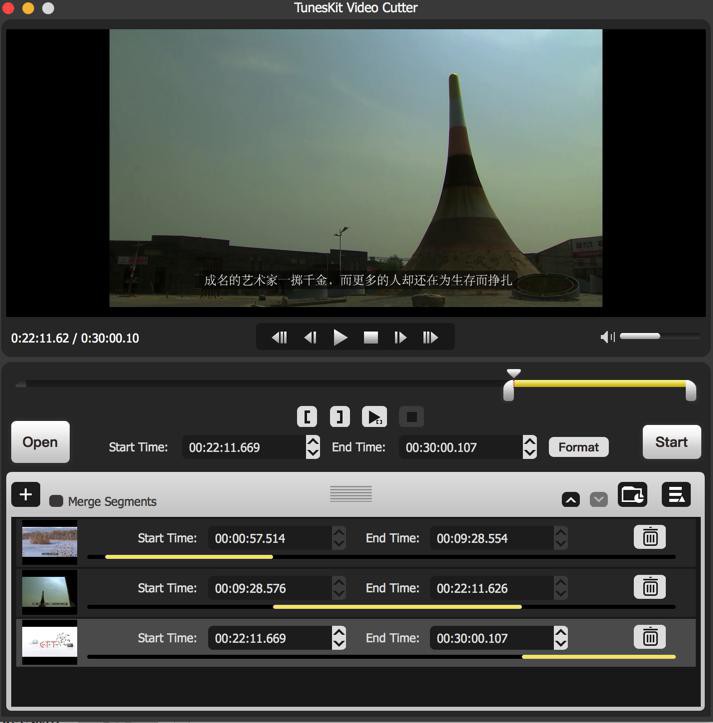This screenshot has height=723, width=713.
Task: Jump to next keyframe in player
Action: 430,338
